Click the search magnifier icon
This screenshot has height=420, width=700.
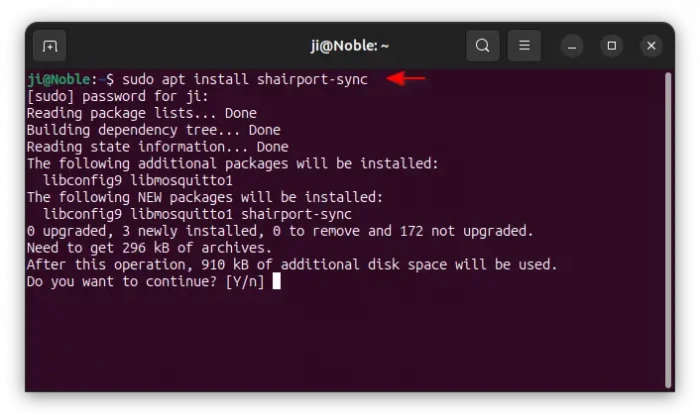[482, 46]
